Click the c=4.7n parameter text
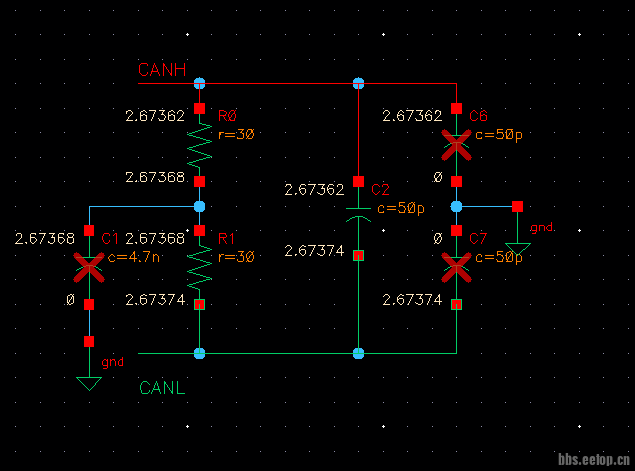The image size is (635, 471). click(132, 256)
